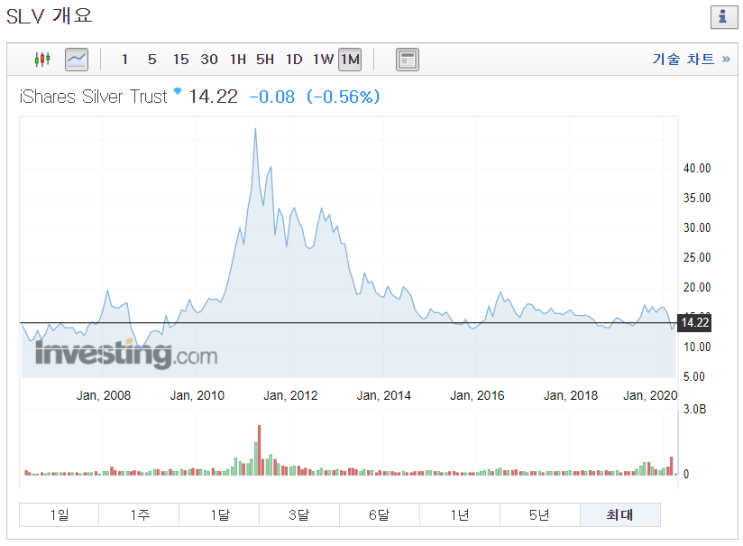Click the 10.00 price axis label
This screenshot has height=546, width=743.
697,347
